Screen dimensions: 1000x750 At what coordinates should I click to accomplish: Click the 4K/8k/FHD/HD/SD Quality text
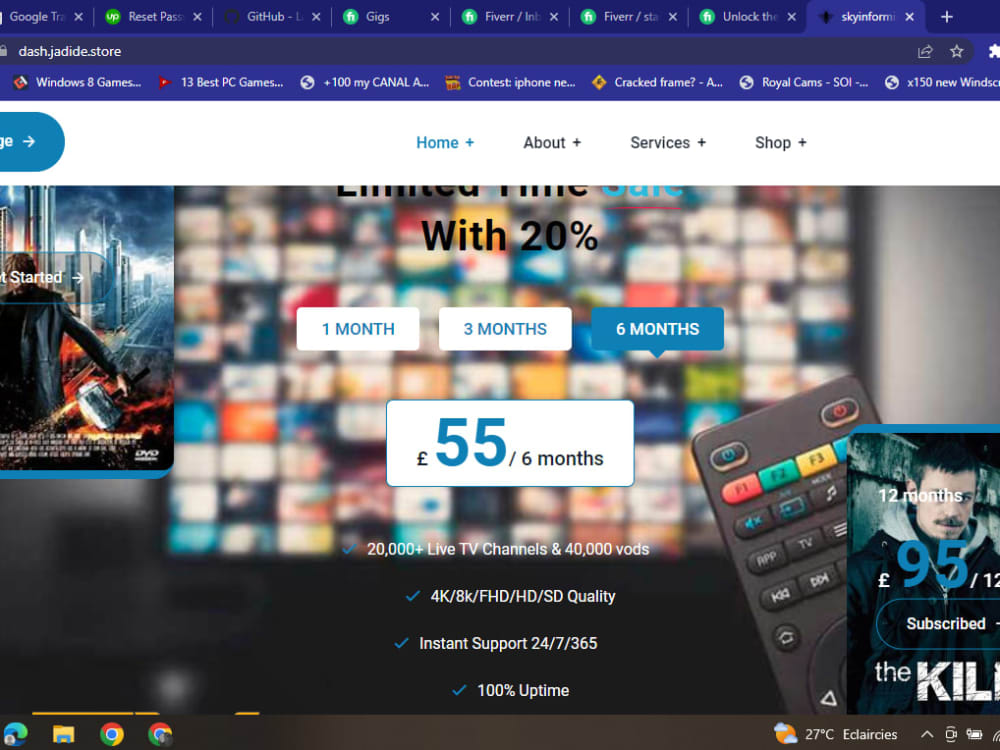(523, 596)
